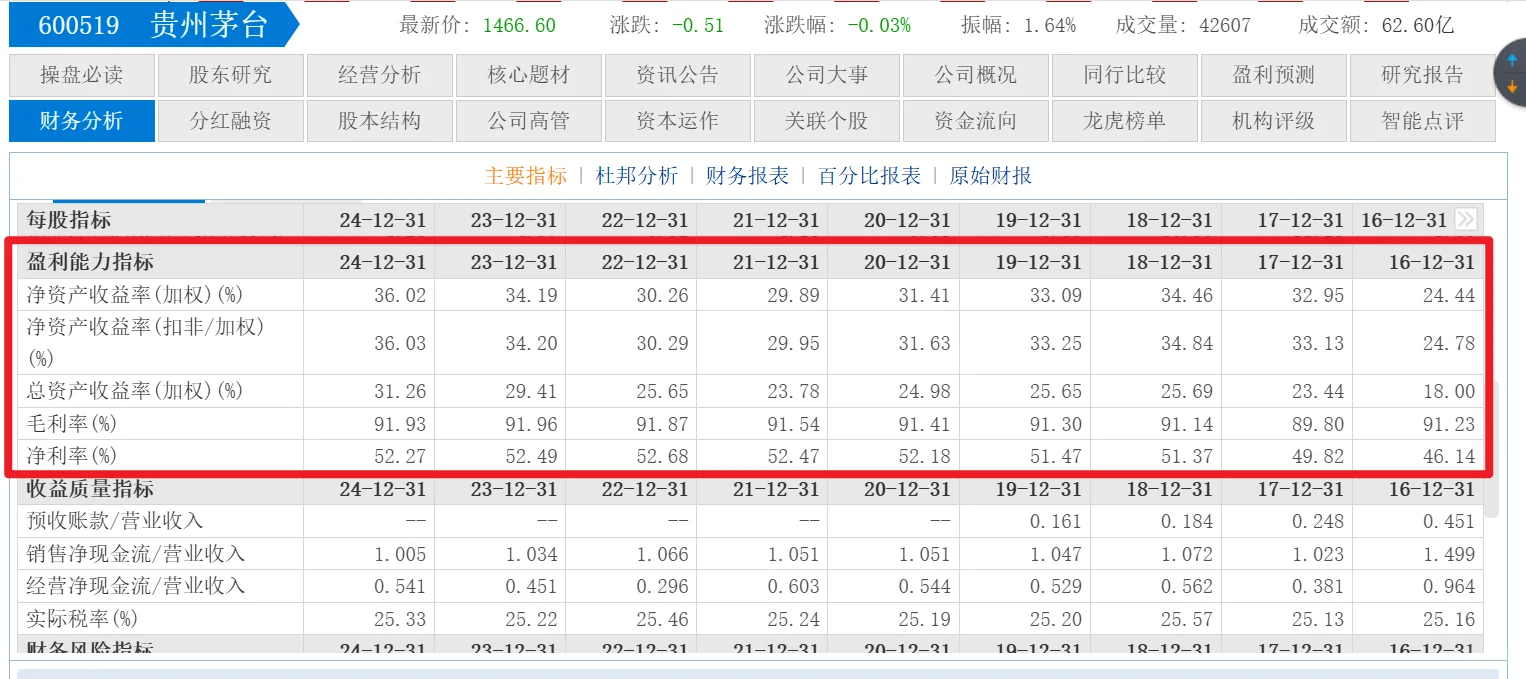Click the 1.499 cell in 销售净现金流 row
The image size is (1526, 679).
coord(1449,554)
